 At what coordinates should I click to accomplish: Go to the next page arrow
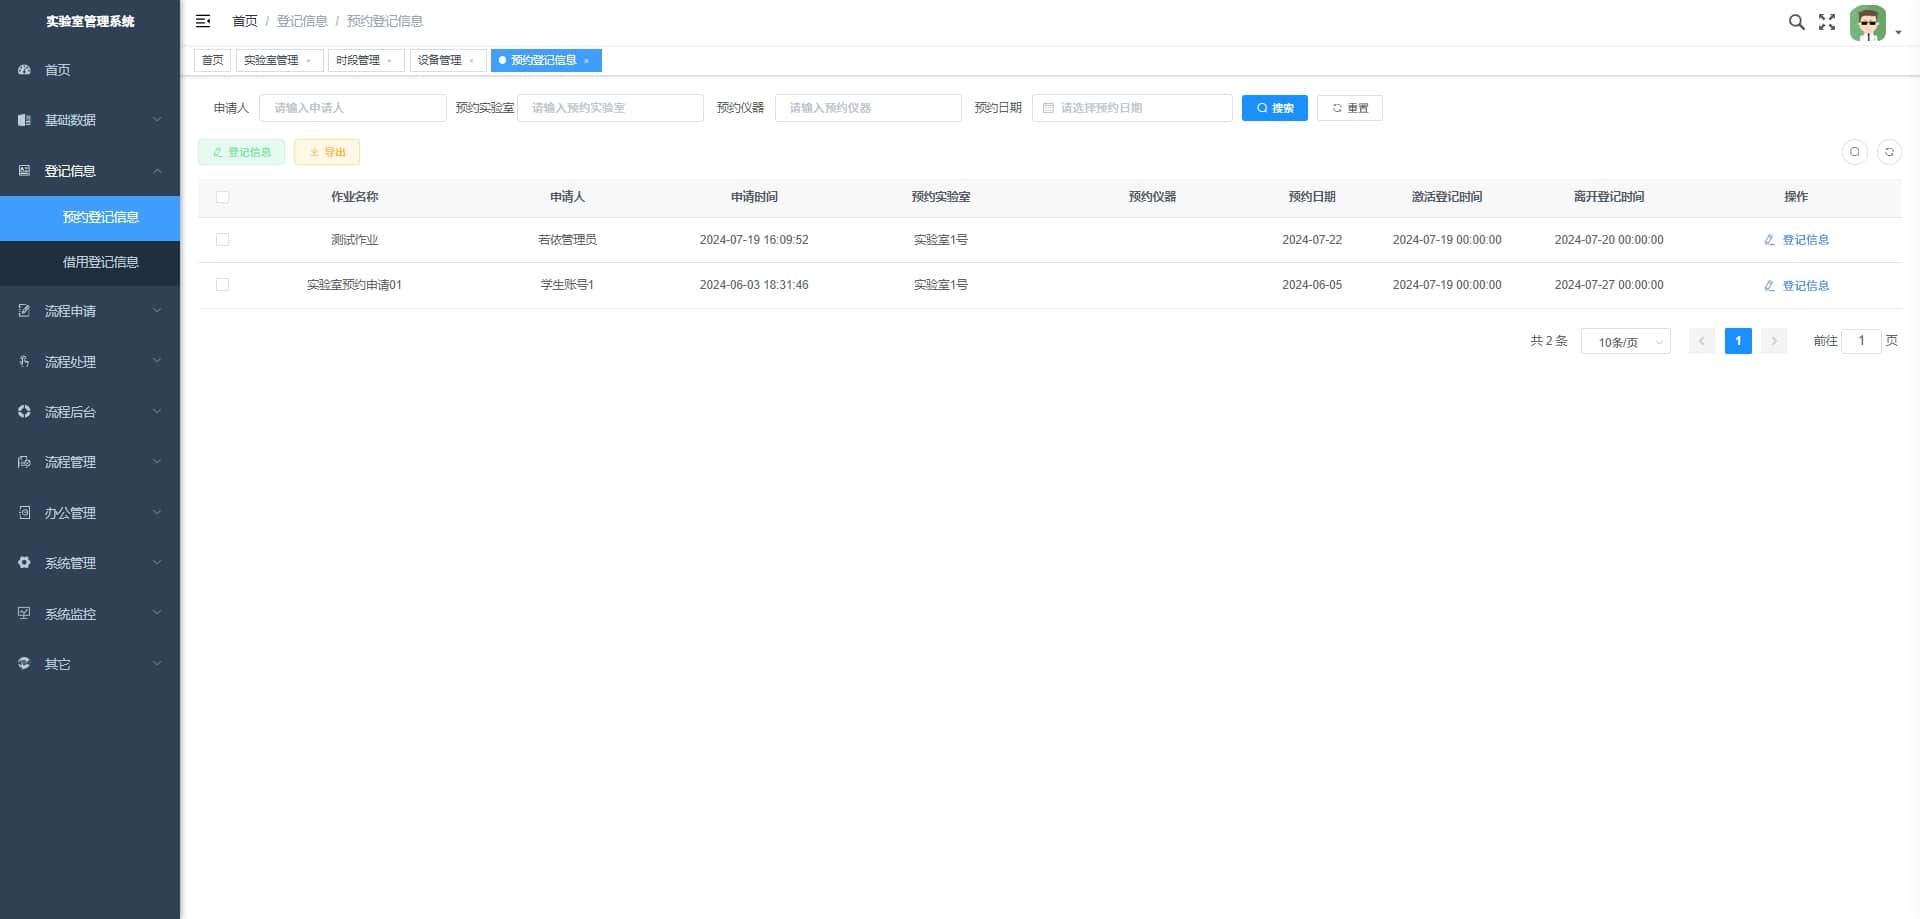1774,341
